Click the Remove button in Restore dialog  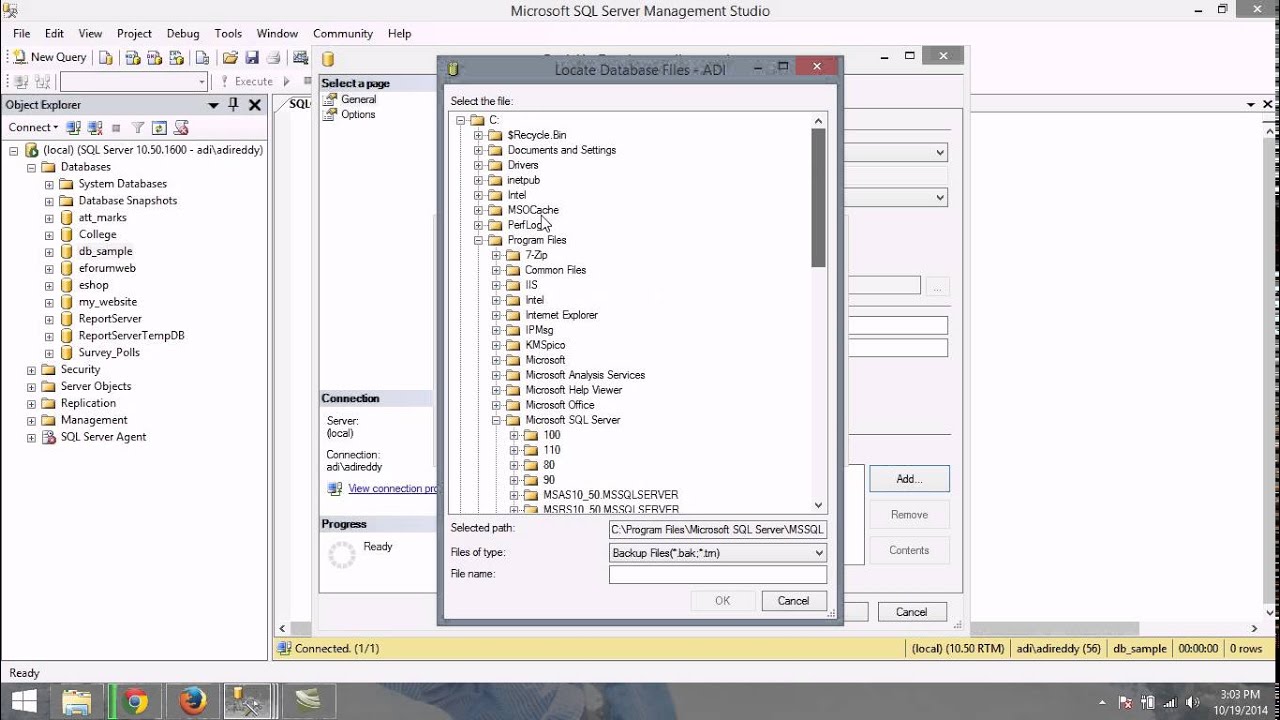(x=909, y=515)
